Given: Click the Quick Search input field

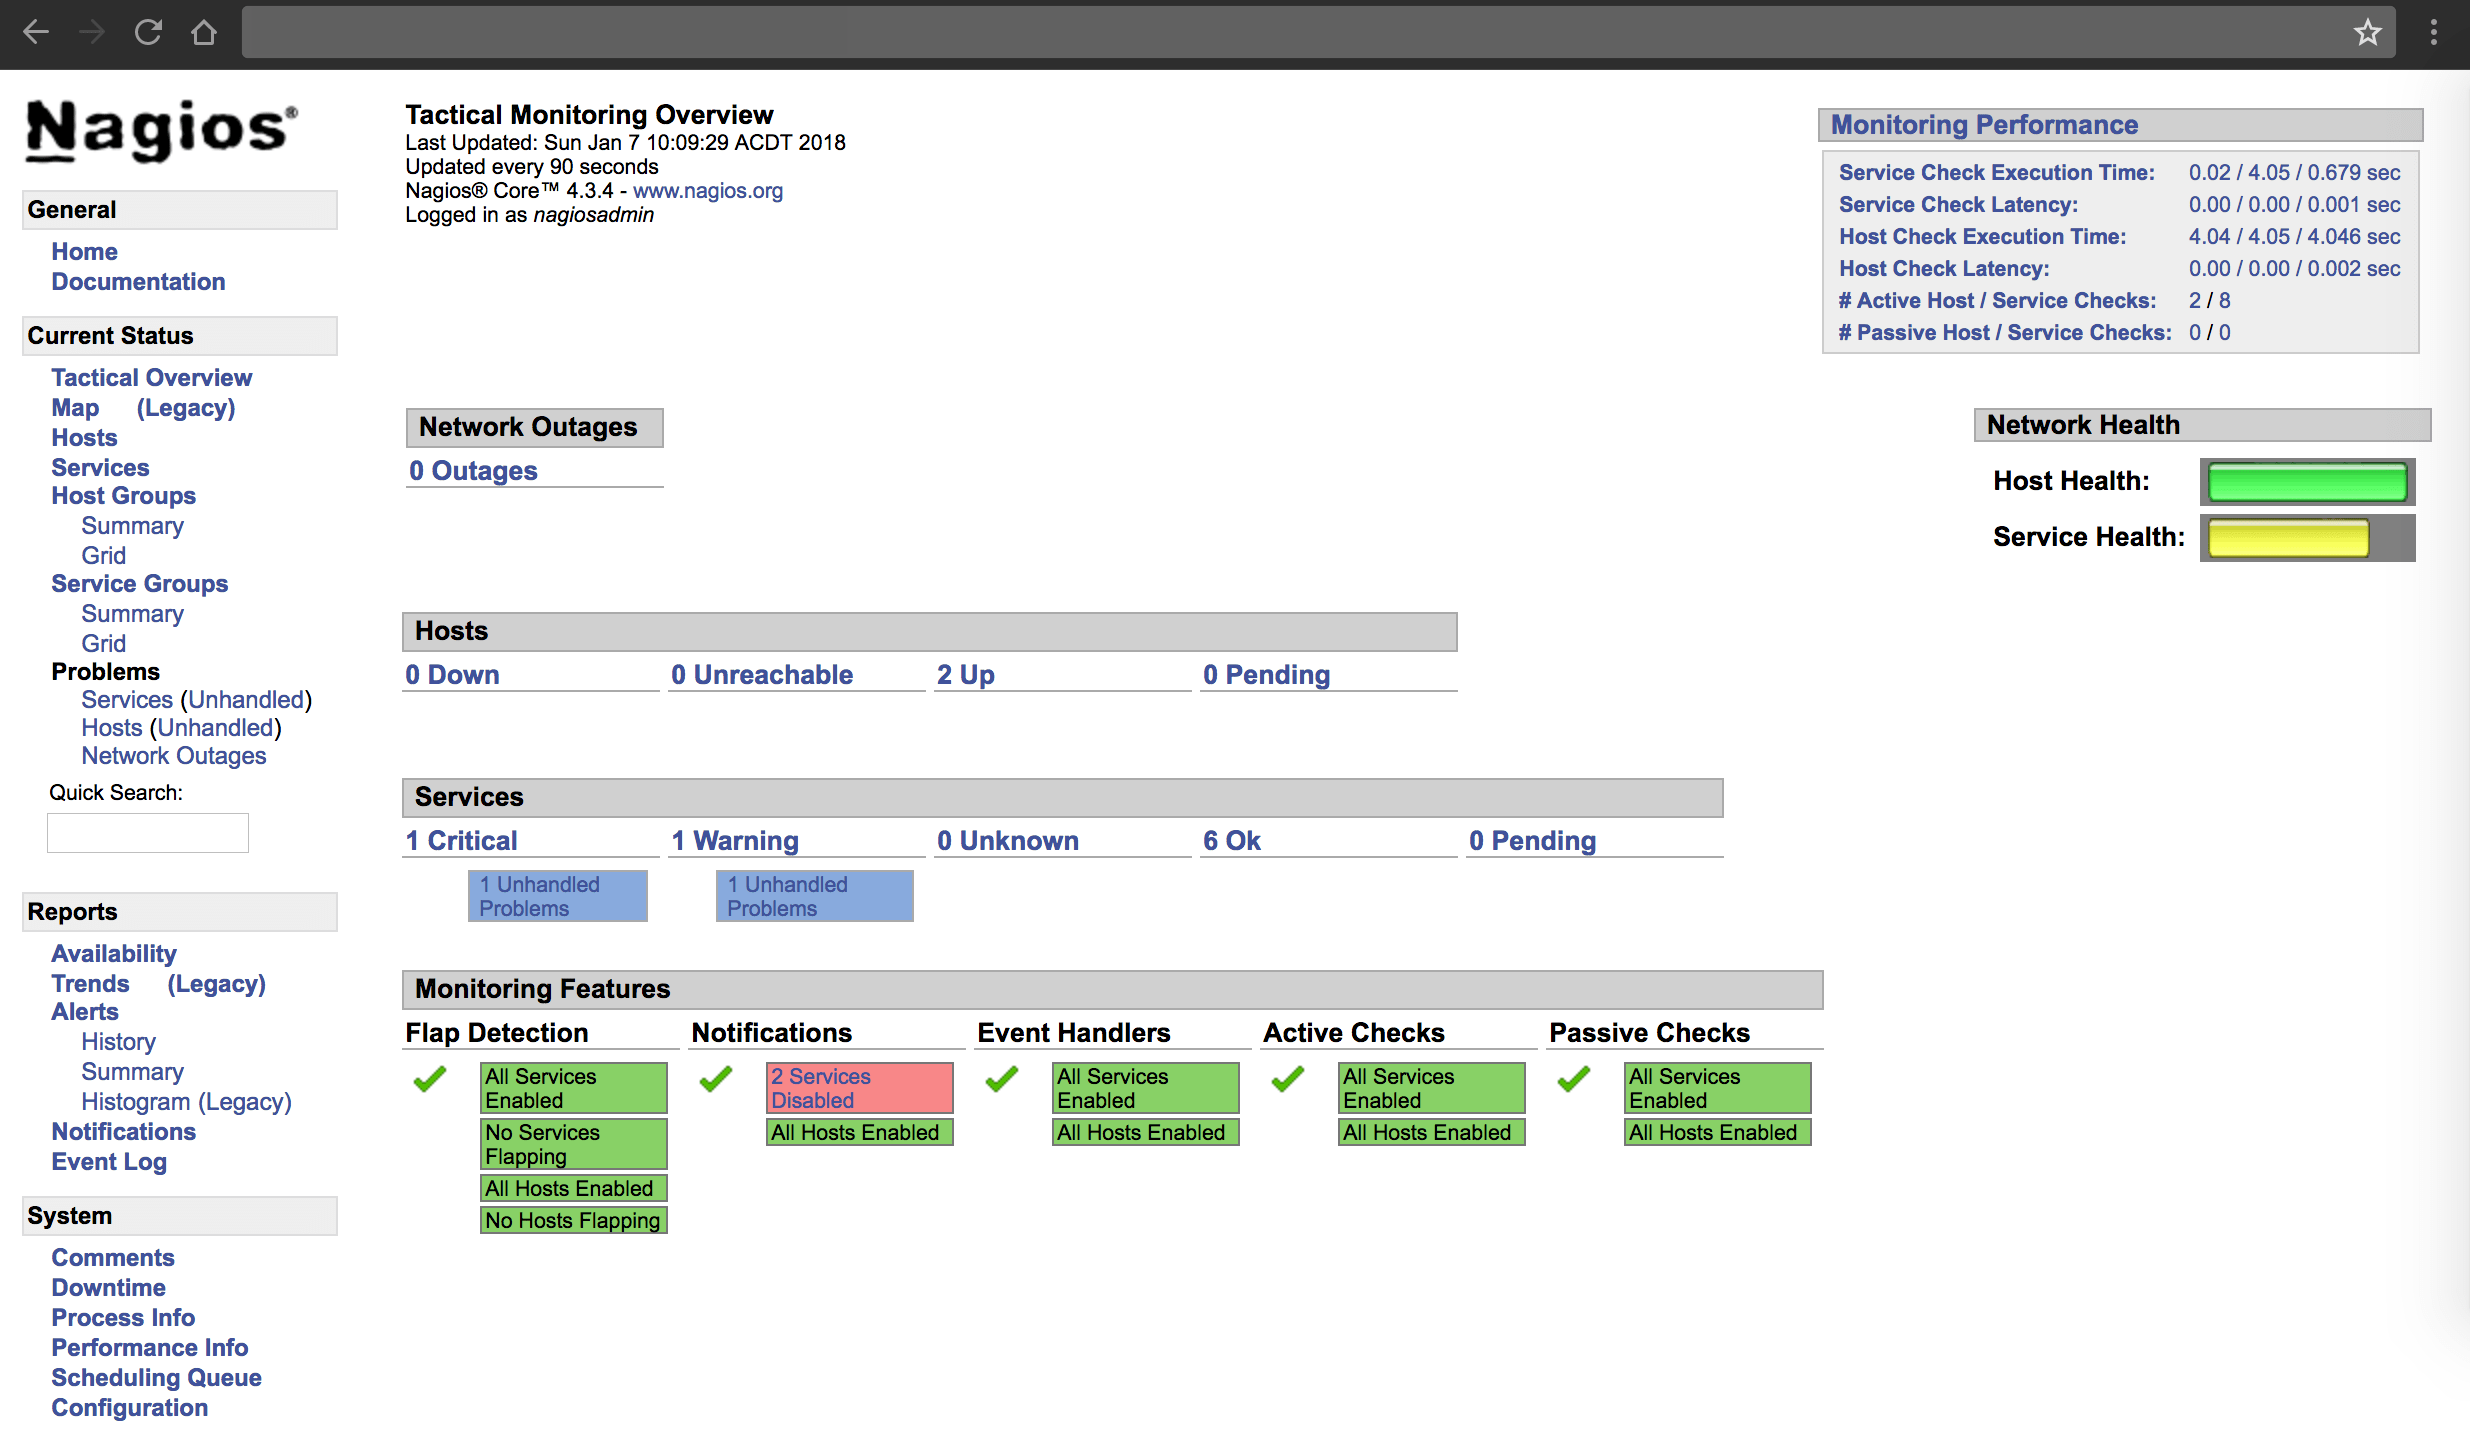Looking at the screenshot, I should point(148,833).
